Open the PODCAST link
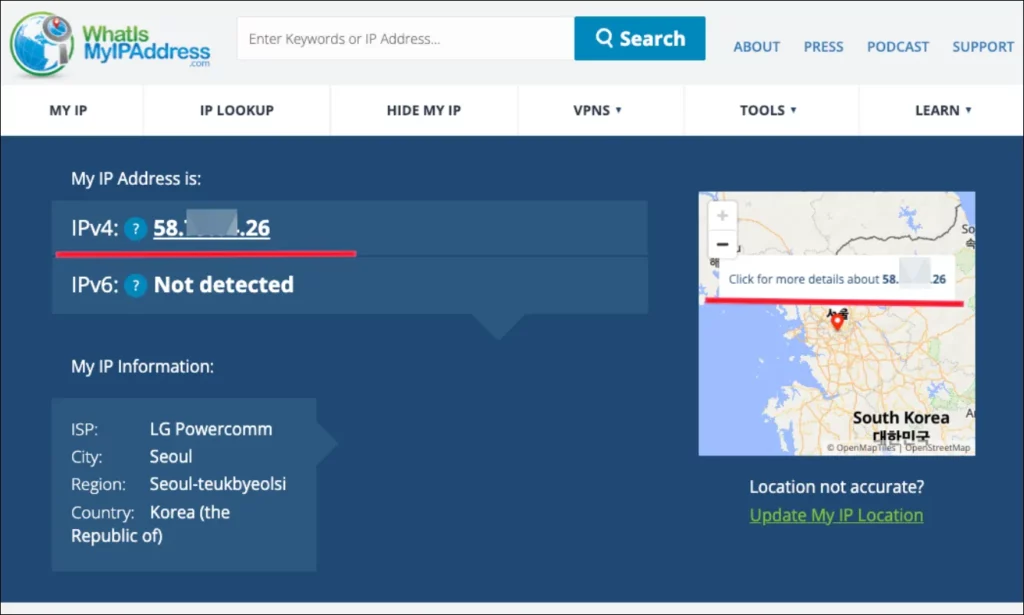The image size is (1024, 615). point(897,47)
